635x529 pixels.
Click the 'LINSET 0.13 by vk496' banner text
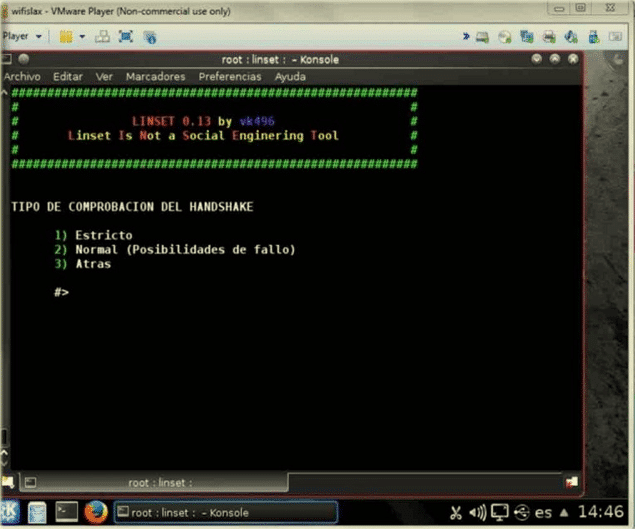point(203,121)
